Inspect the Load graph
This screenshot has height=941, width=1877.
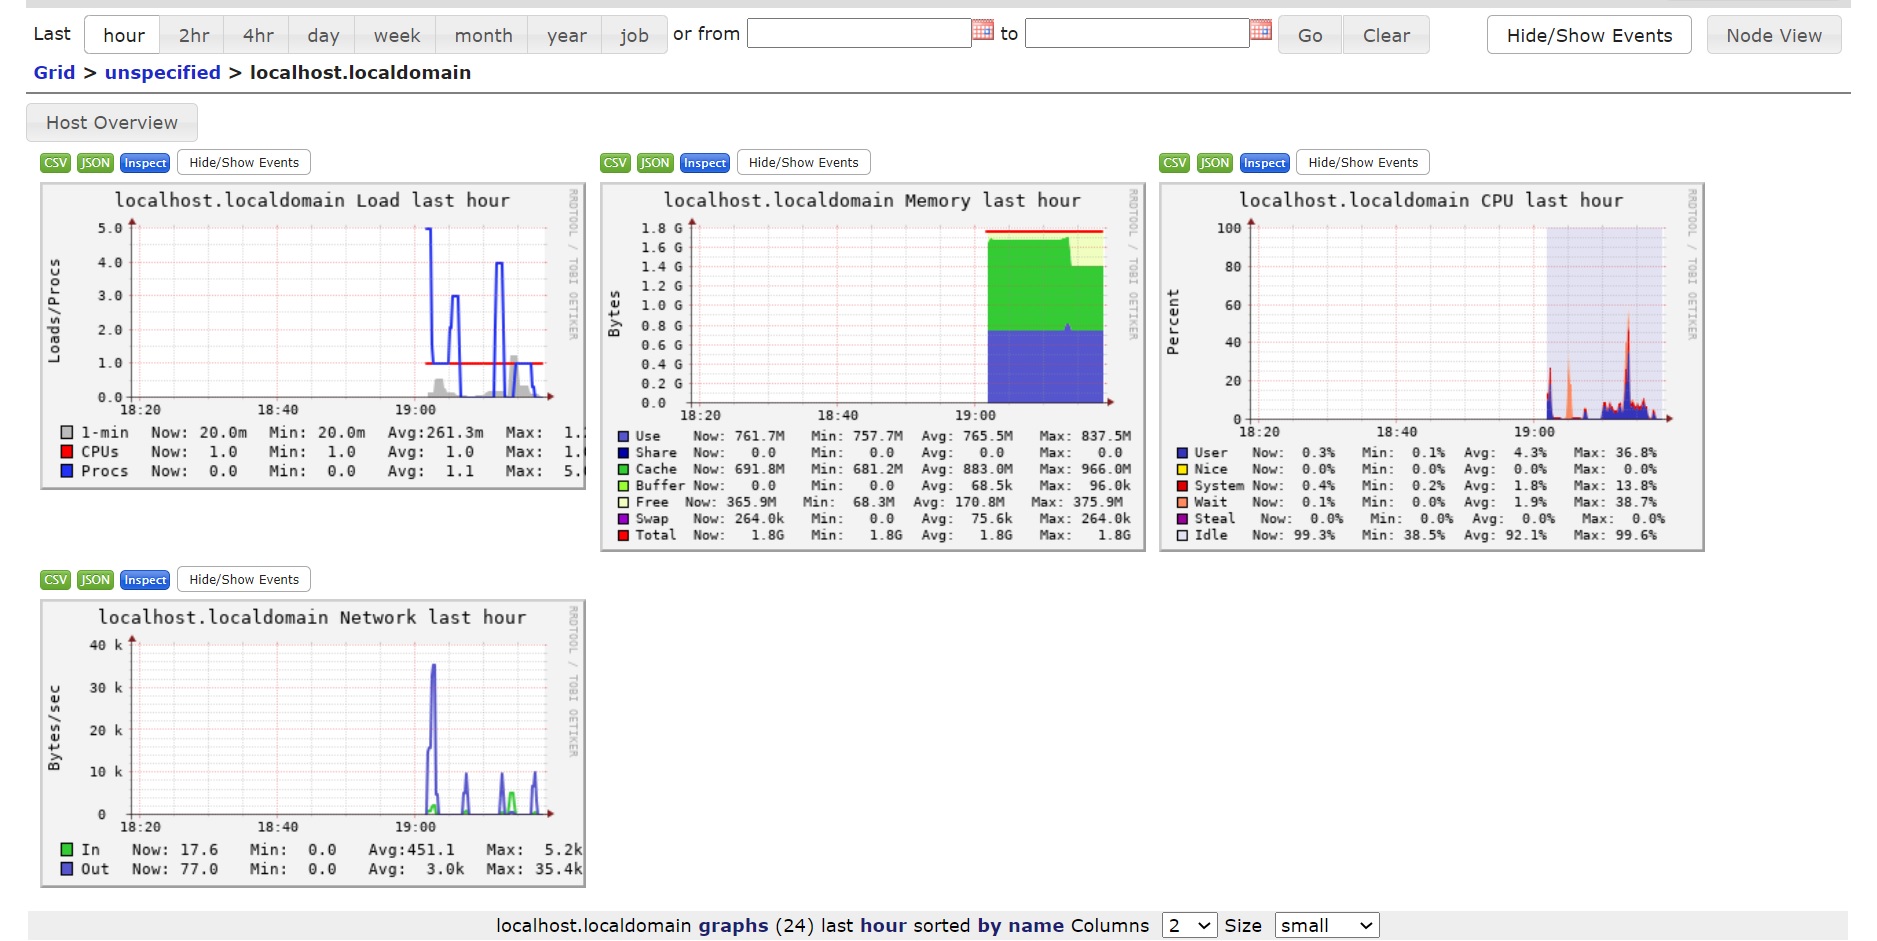(x=145, y=163)
